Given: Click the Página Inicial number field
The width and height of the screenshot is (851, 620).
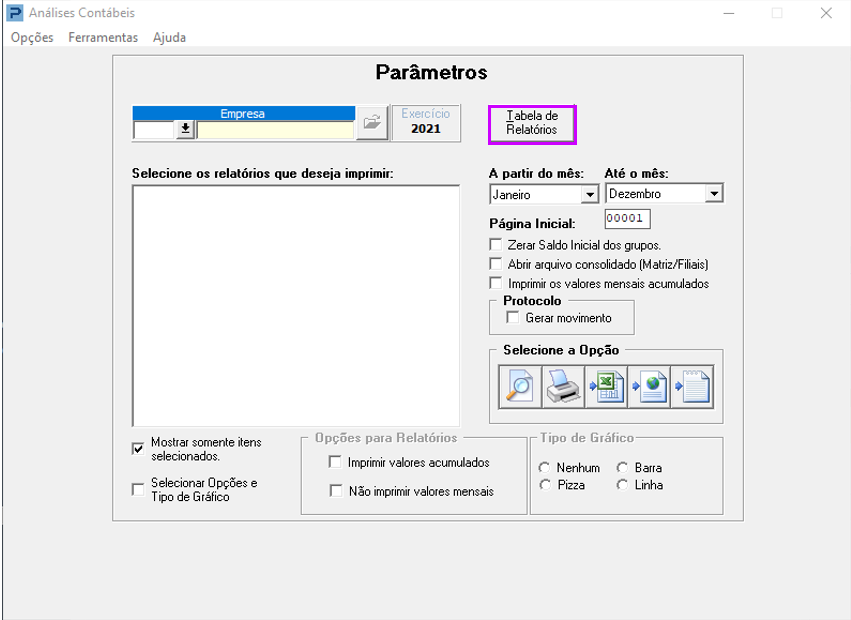Looking at the screenshot, I should click(627, 219).
